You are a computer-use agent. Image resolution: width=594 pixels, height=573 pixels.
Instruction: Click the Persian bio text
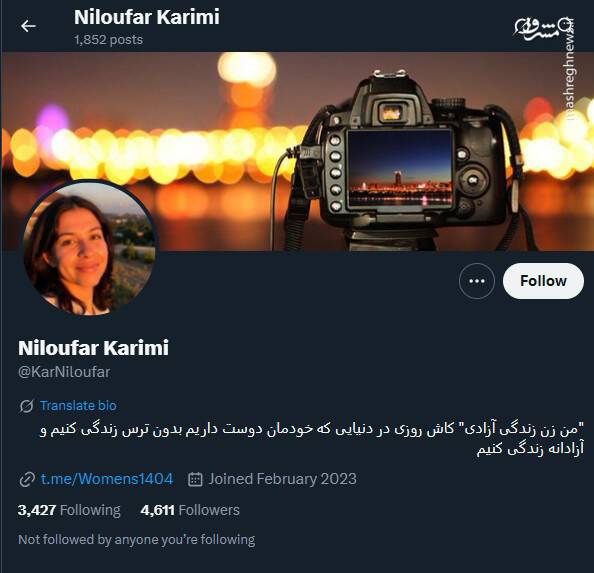(312, 439)
